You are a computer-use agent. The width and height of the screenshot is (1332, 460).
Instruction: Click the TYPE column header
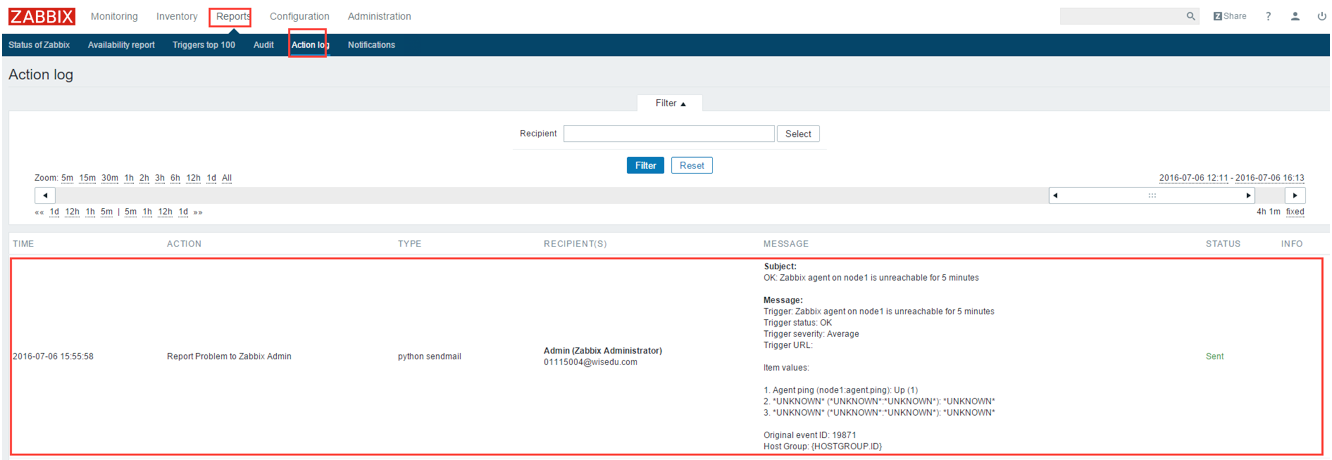[410, 244]
